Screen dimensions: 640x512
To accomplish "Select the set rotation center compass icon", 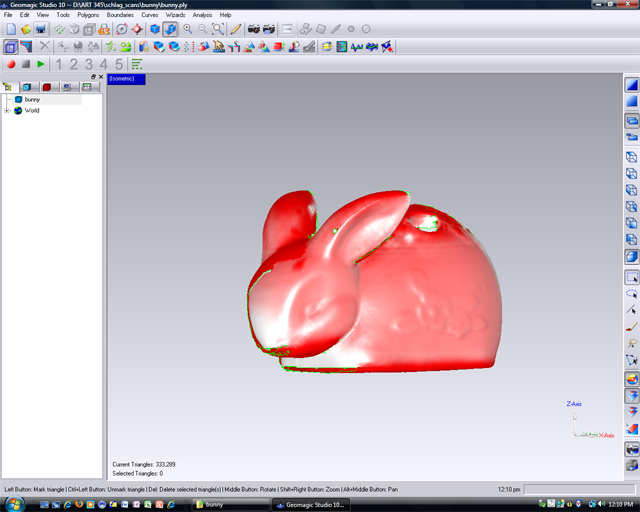I will (x=121, y=29).
